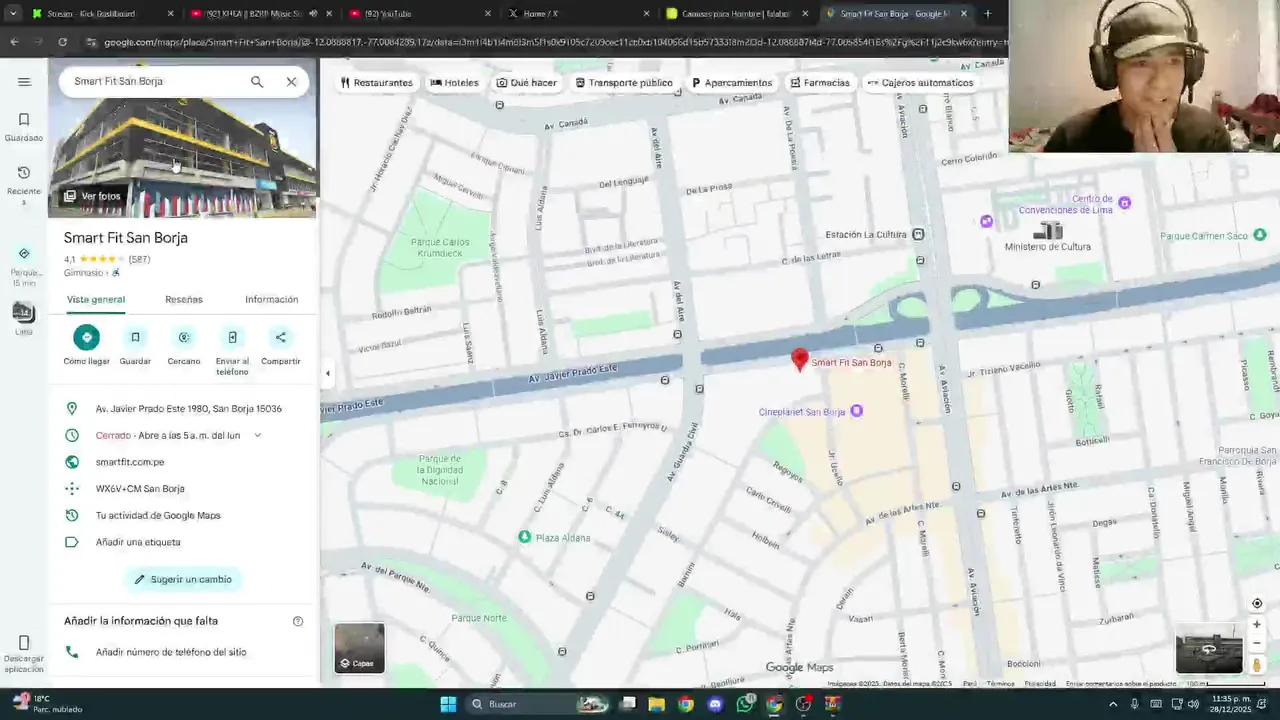1280x720 pixels.
Task: Open the Google Maps hamburger menu
Action: pos(24,82)
